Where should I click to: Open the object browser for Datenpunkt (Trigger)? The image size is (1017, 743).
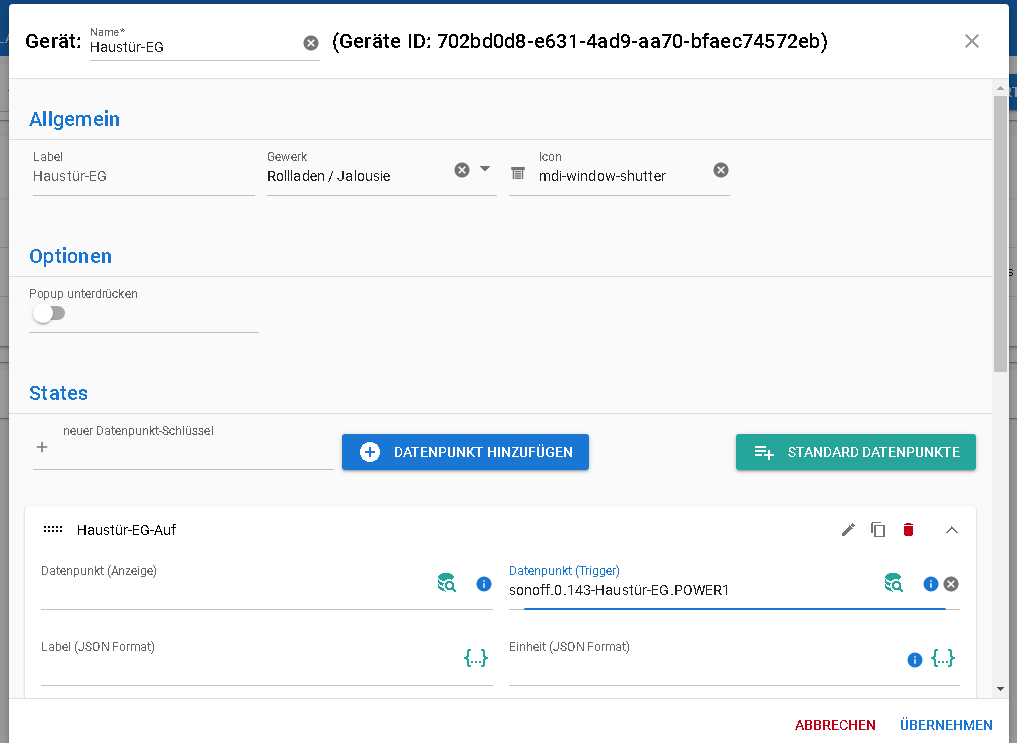pyautogui.click(x=893, y=583)
